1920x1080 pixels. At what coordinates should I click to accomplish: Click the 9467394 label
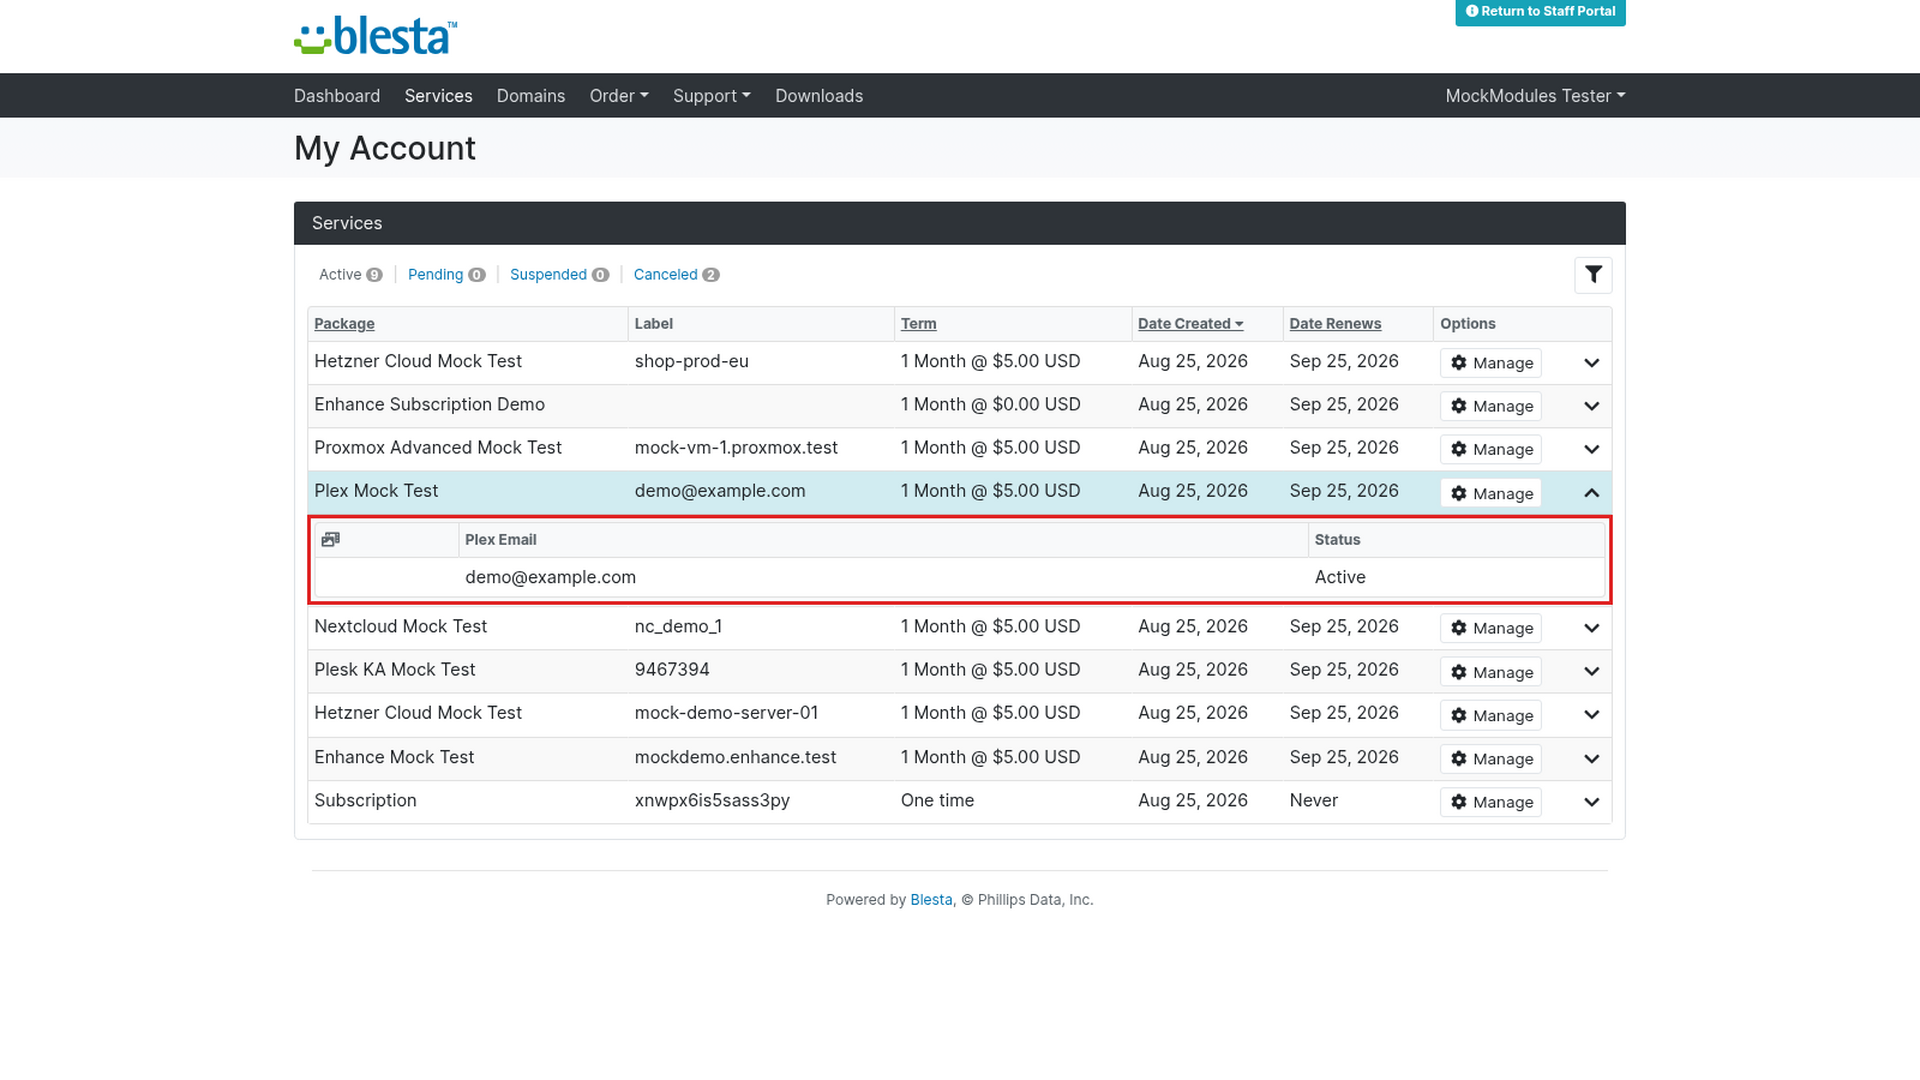pos(672,670)
